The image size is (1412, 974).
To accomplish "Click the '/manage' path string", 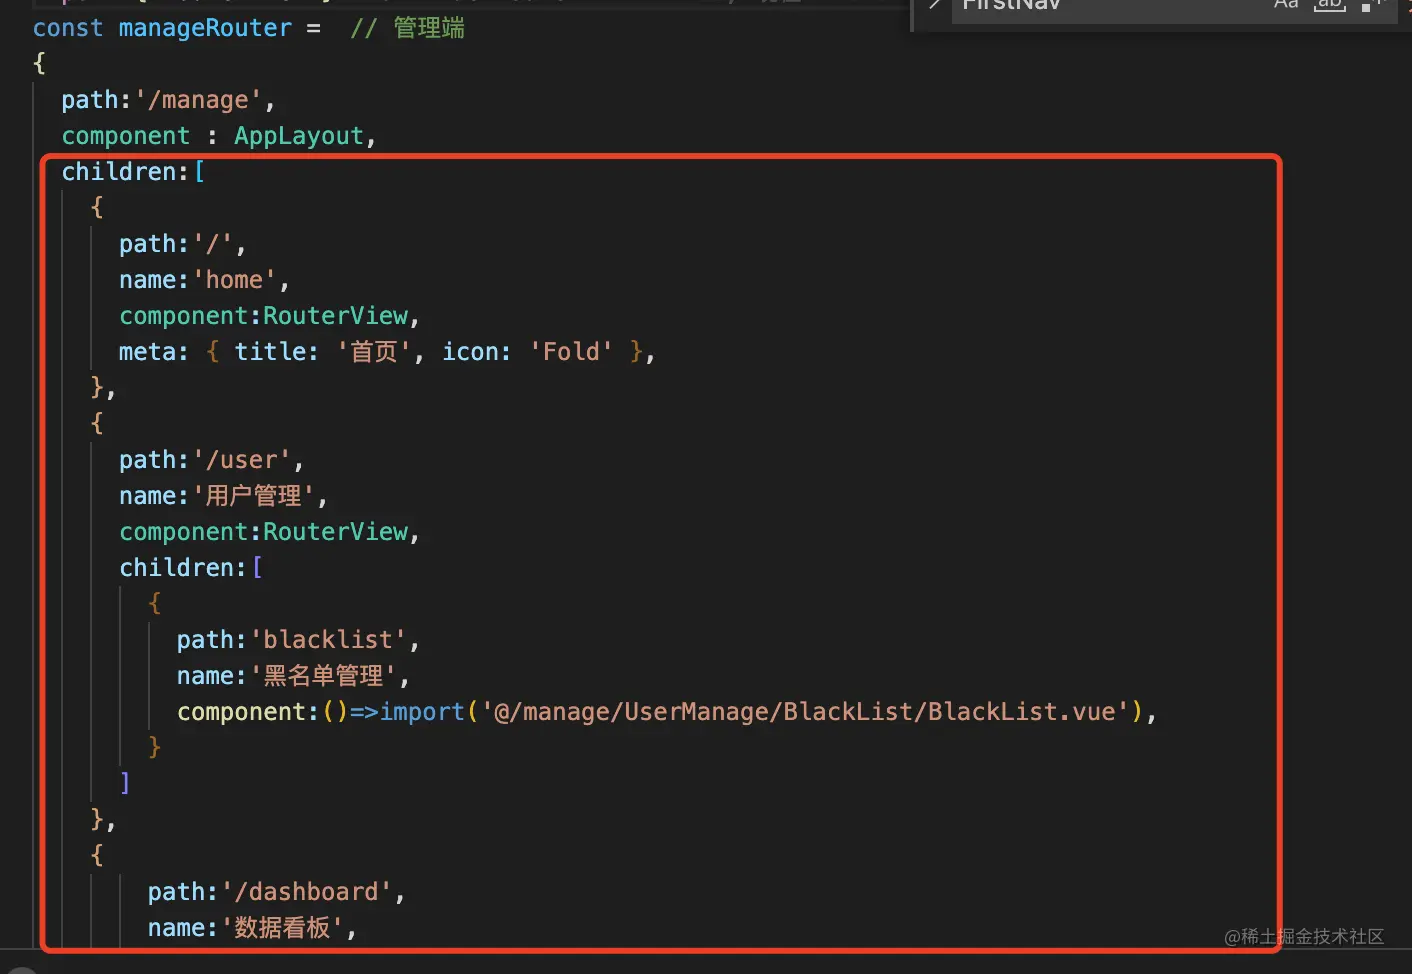I will pyautogui.click(x=198, y=100).
